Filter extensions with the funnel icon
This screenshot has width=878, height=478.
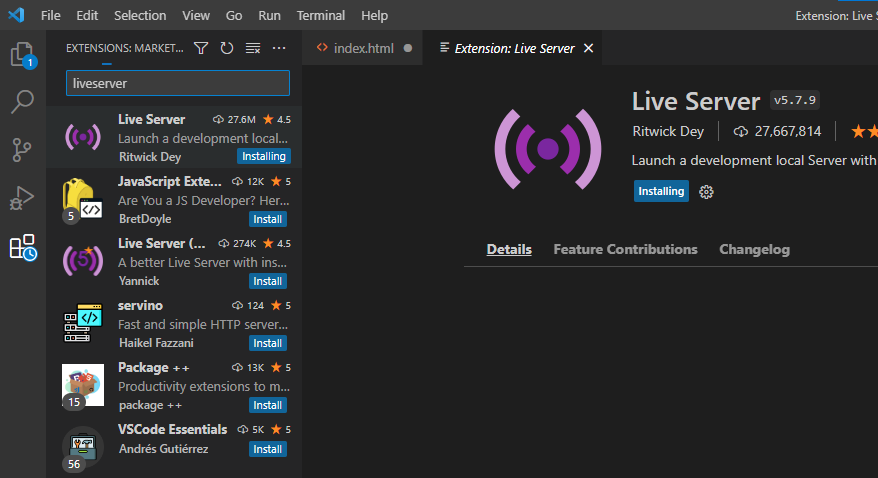201,48
